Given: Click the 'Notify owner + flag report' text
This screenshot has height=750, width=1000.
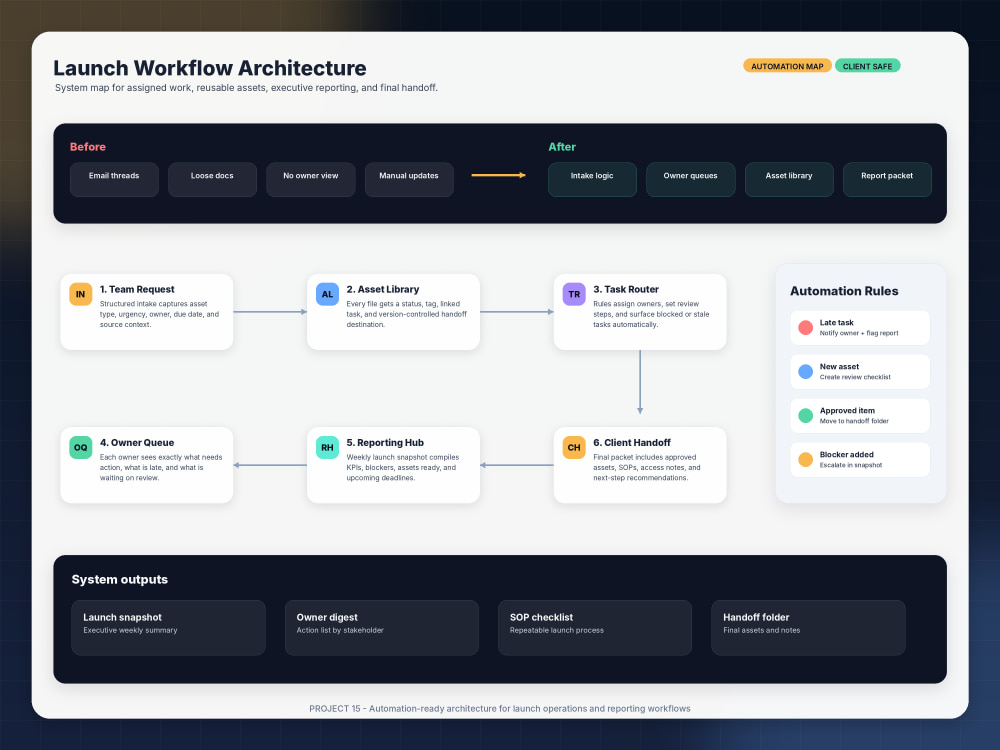Looking at the screenshot, I should [x=858, y=333].
